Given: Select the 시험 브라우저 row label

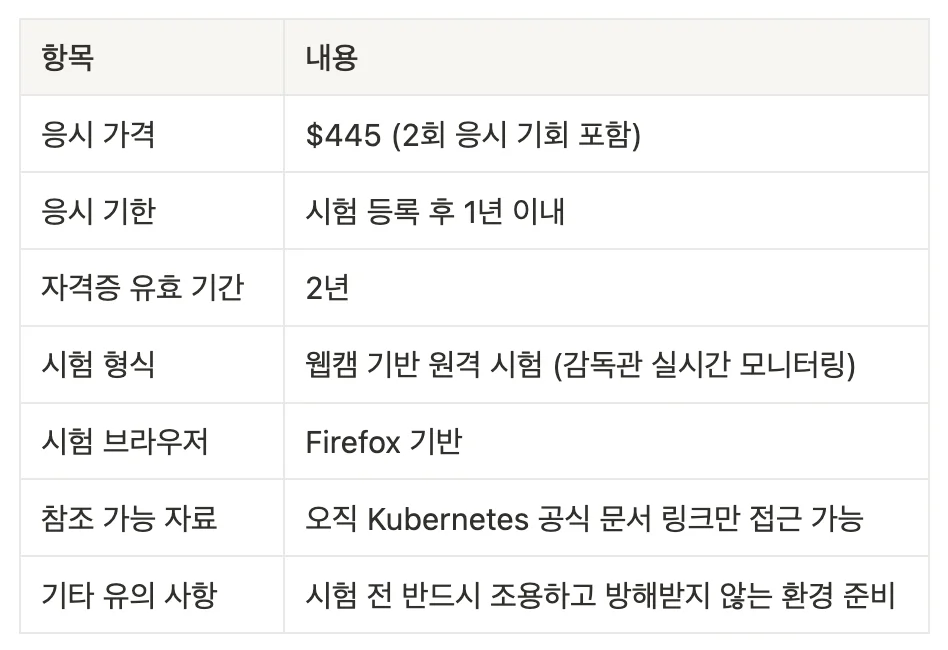Looking at the screenshot, I should coord(125,442).
